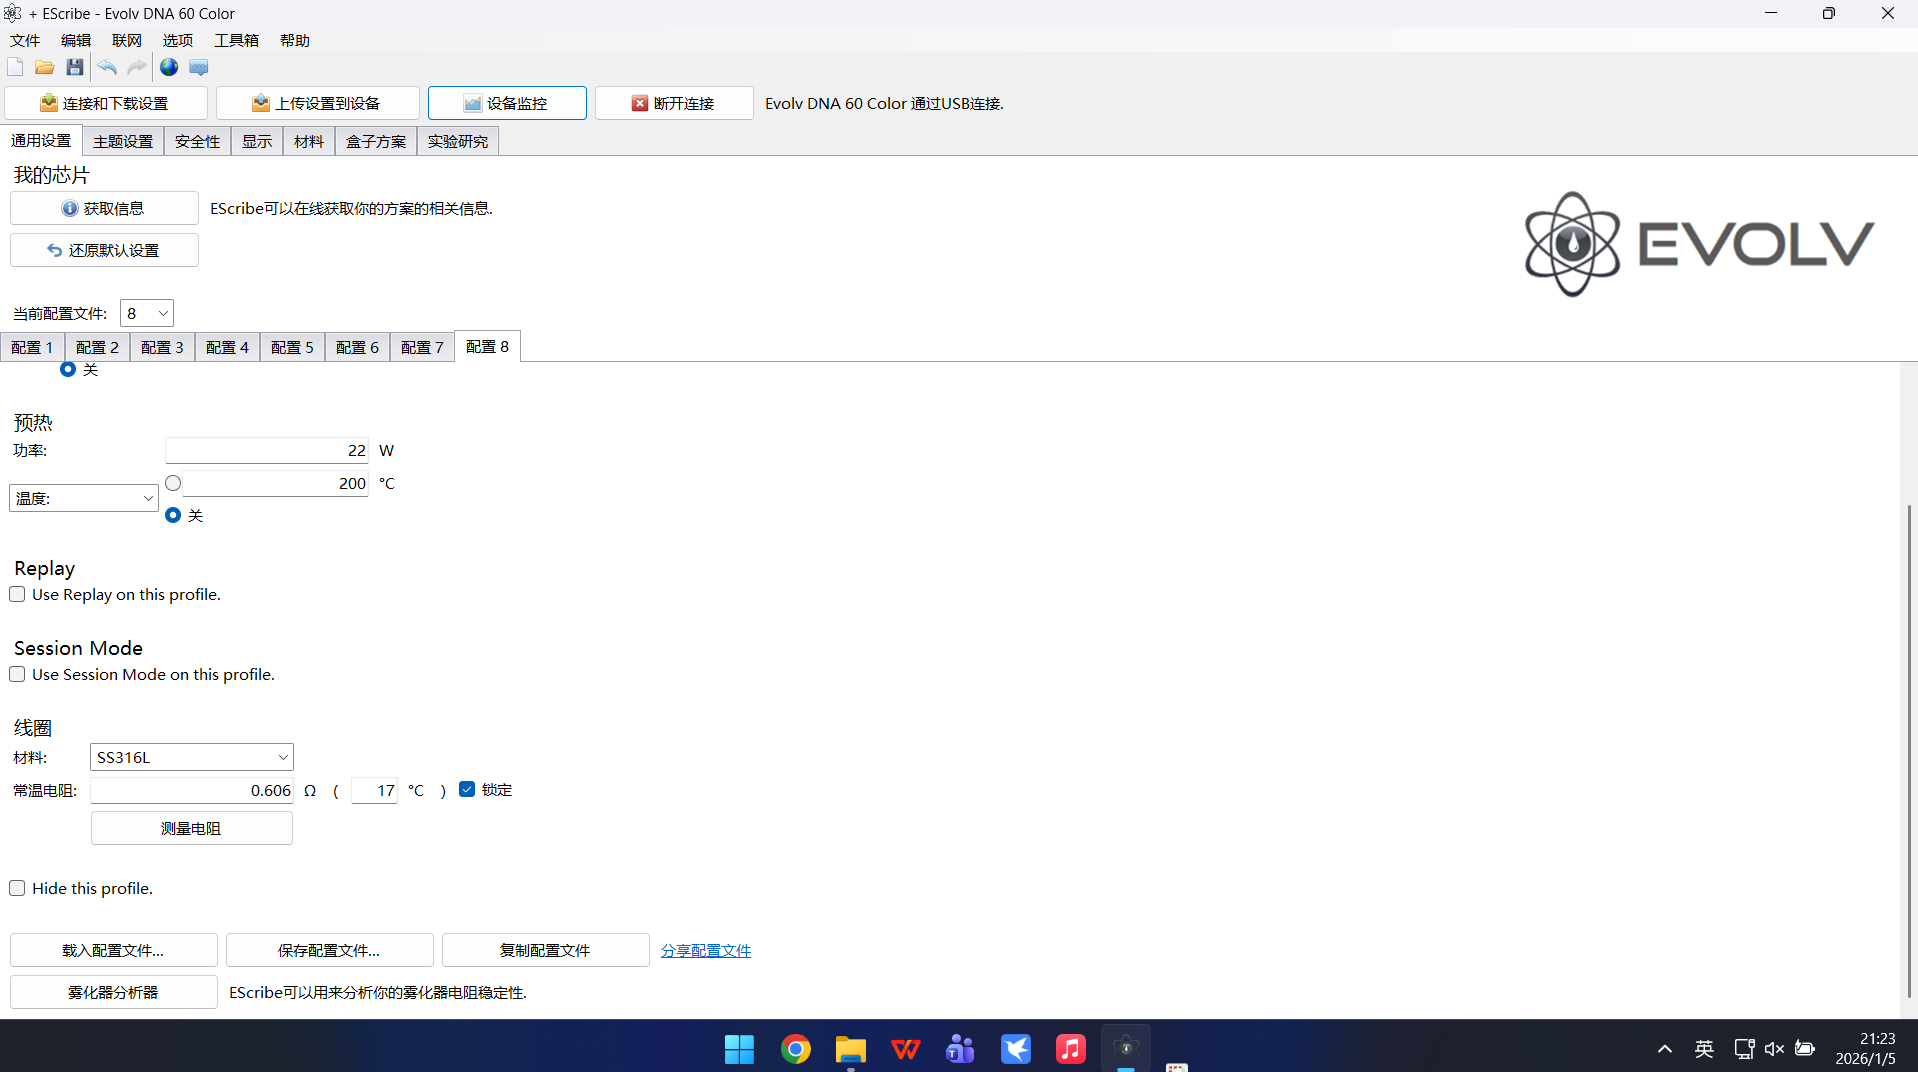Click the blue speech bubble toolbar icon
The height and width of the screenshot is (1072, 1918).
pyautogui.click(x=199, y=67)
